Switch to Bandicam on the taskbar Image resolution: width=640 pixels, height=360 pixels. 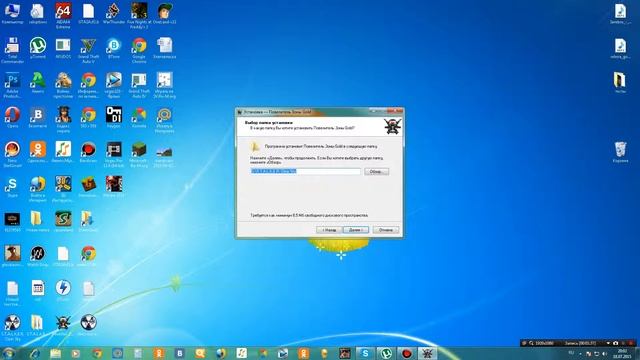point(407,353)
